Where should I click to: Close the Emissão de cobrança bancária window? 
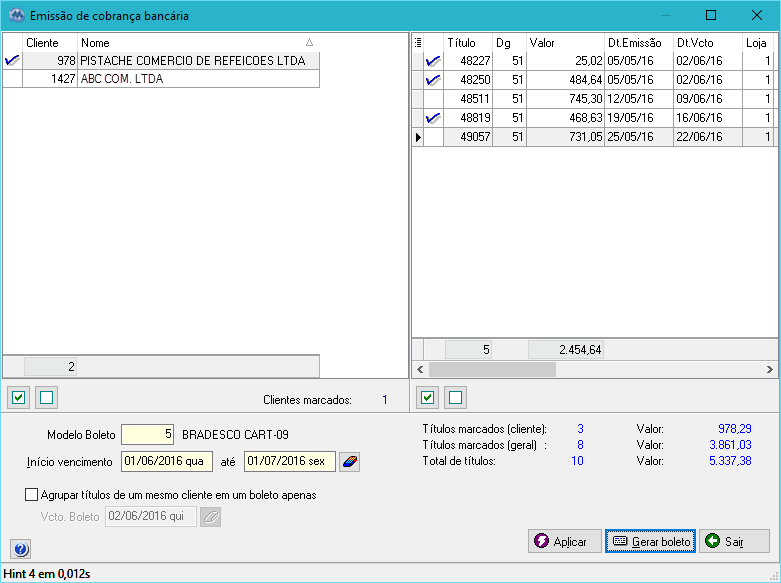click(757, 15)
